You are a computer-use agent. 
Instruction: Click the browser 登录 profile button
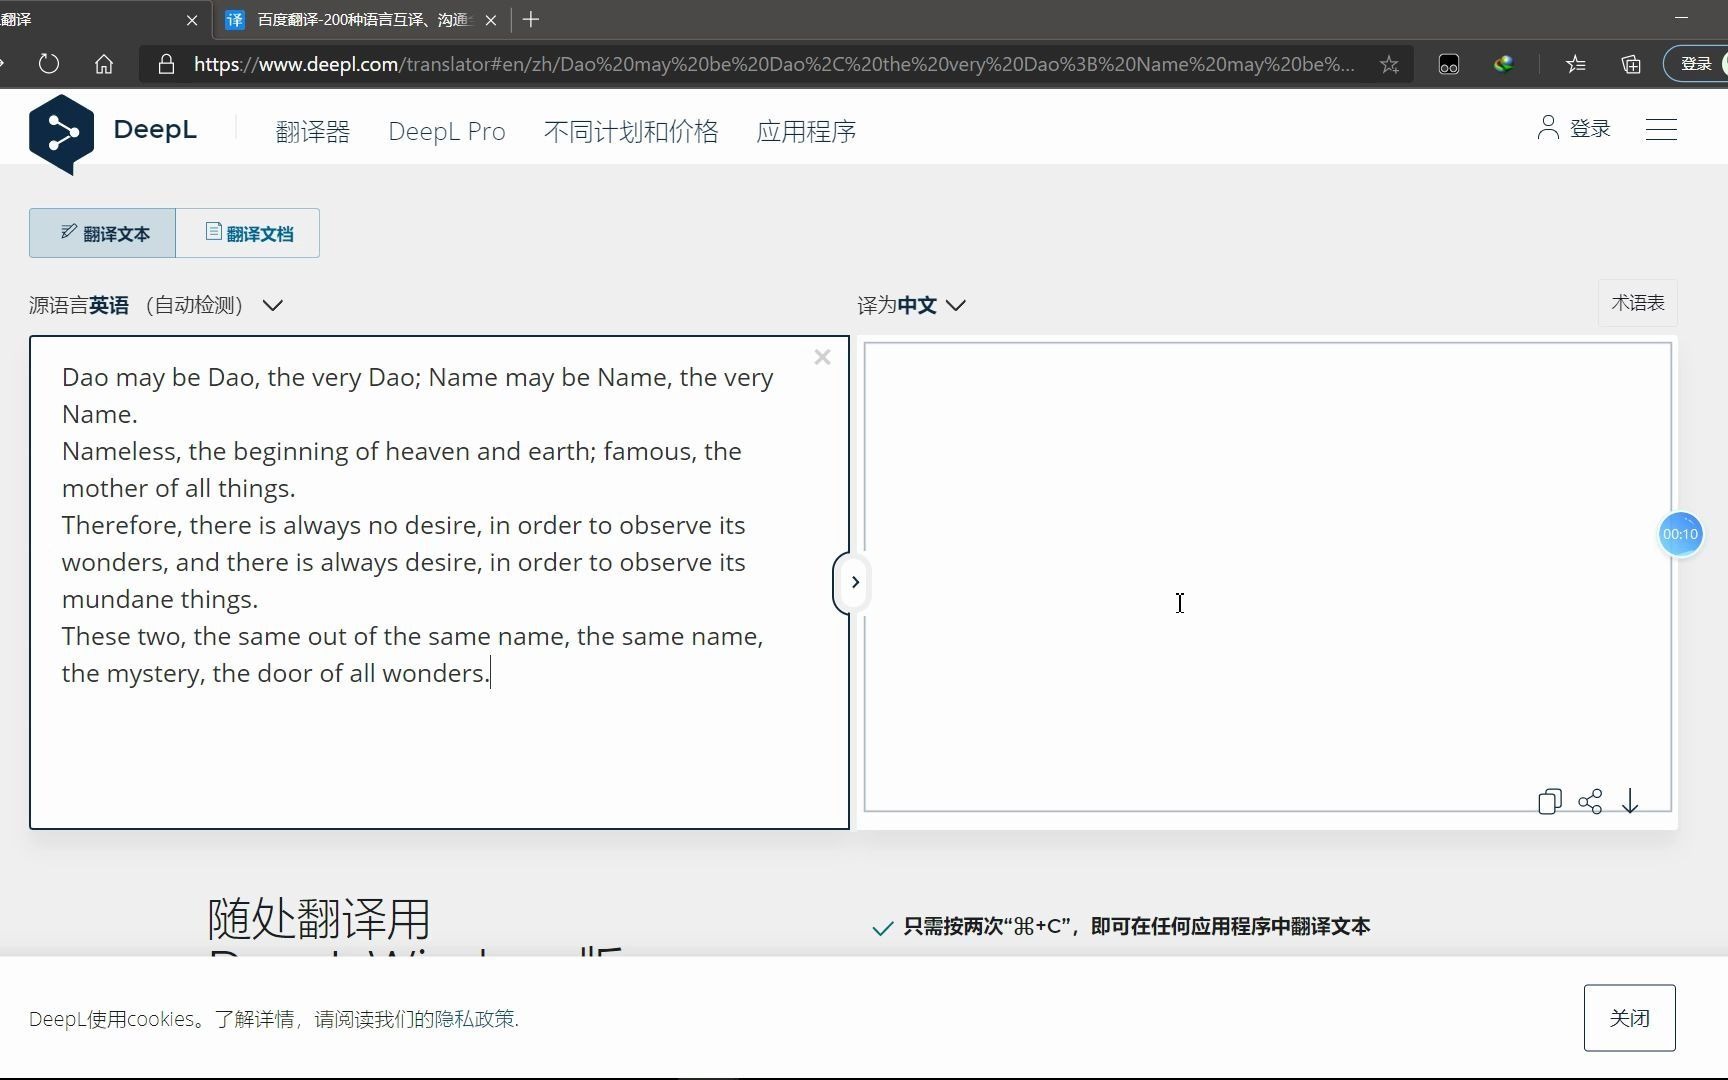1696,64
